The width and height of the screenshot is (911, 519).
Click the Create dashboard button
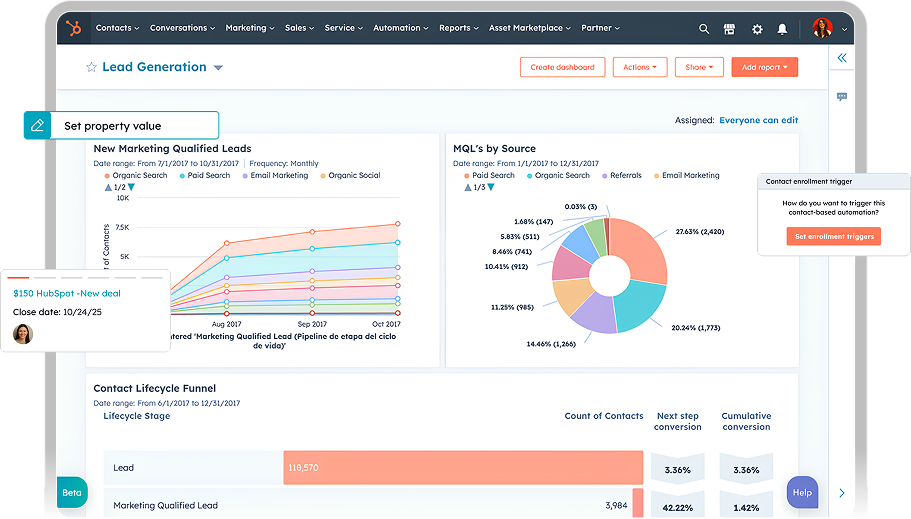pos(562,67)
